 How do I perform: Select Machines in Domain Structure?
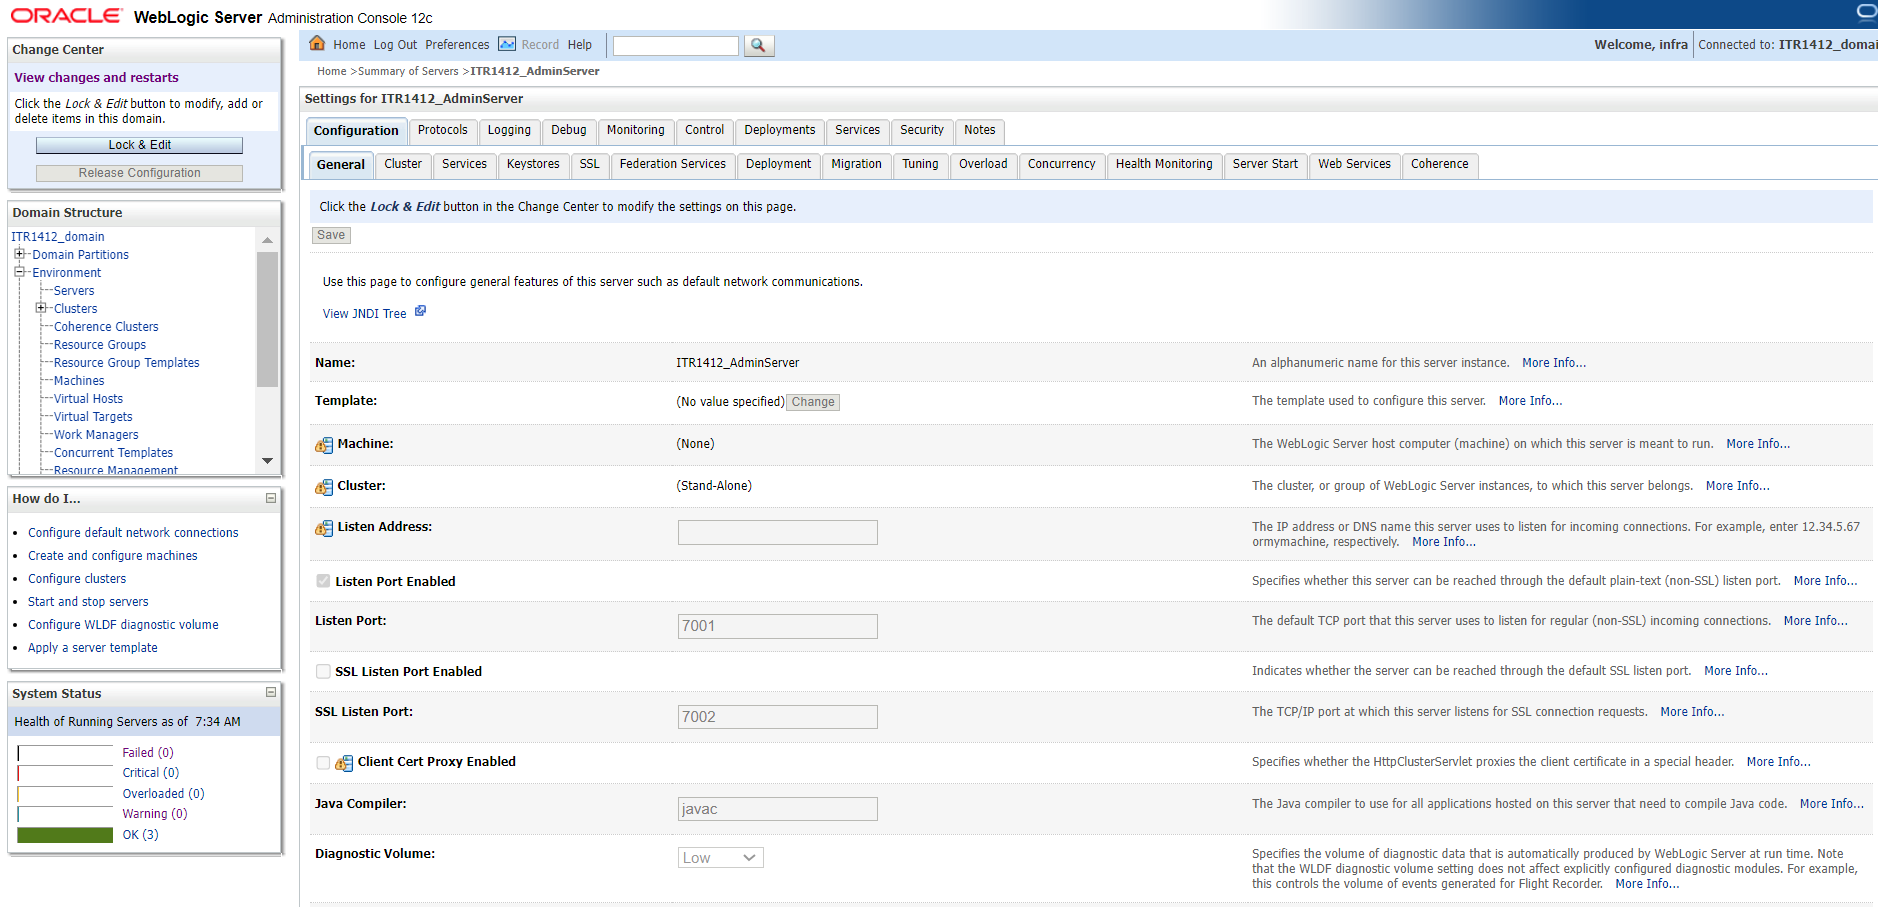(x=79, y=381)
